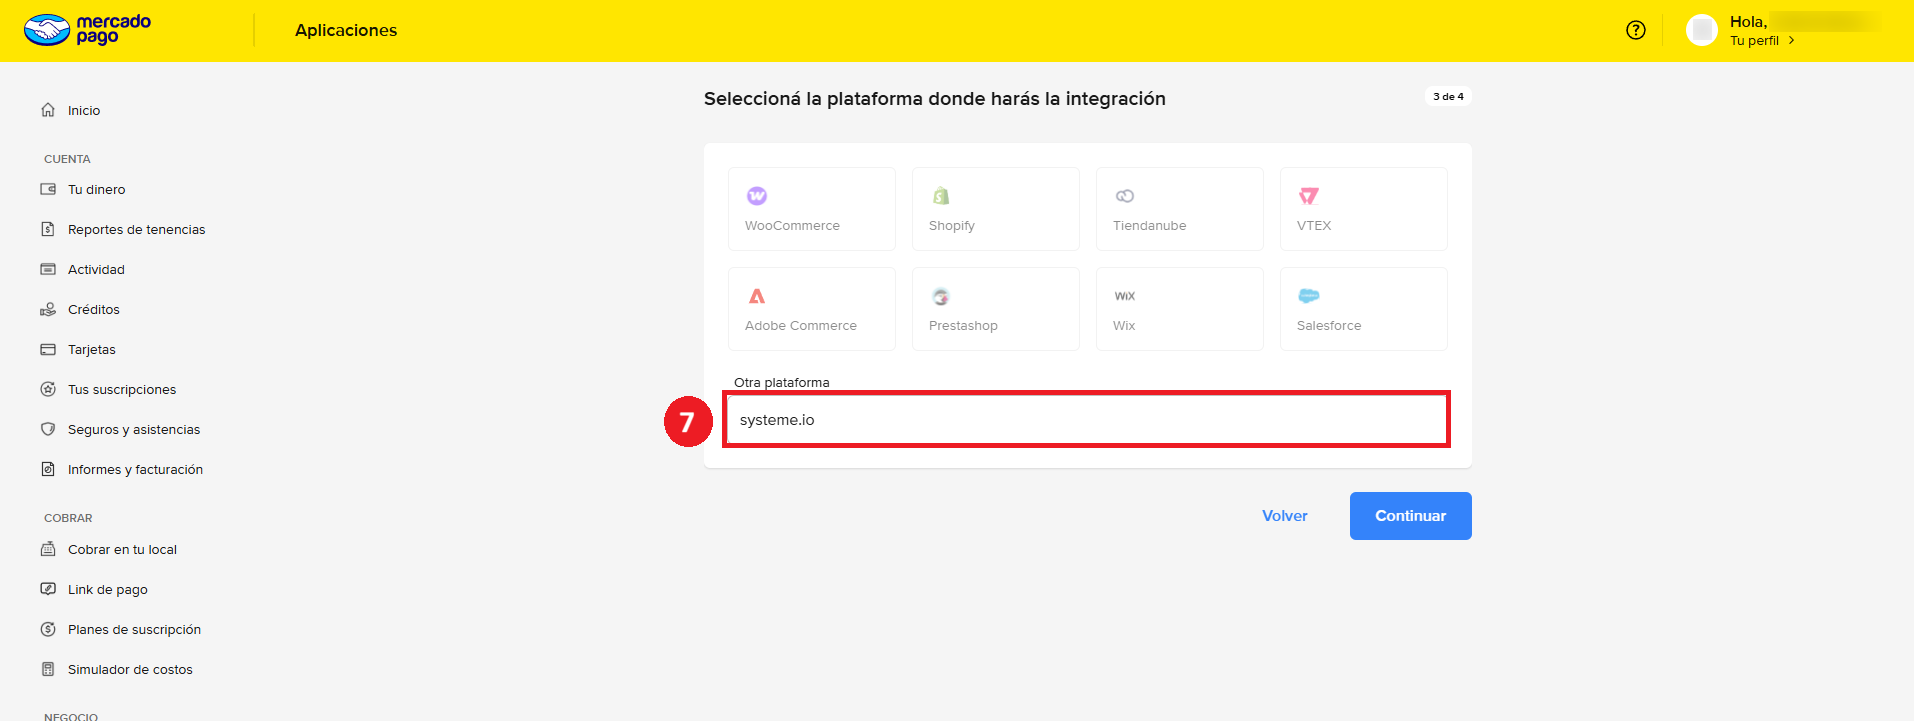
Task: Click the Prestashop logo icon
Action: (941, 296)
